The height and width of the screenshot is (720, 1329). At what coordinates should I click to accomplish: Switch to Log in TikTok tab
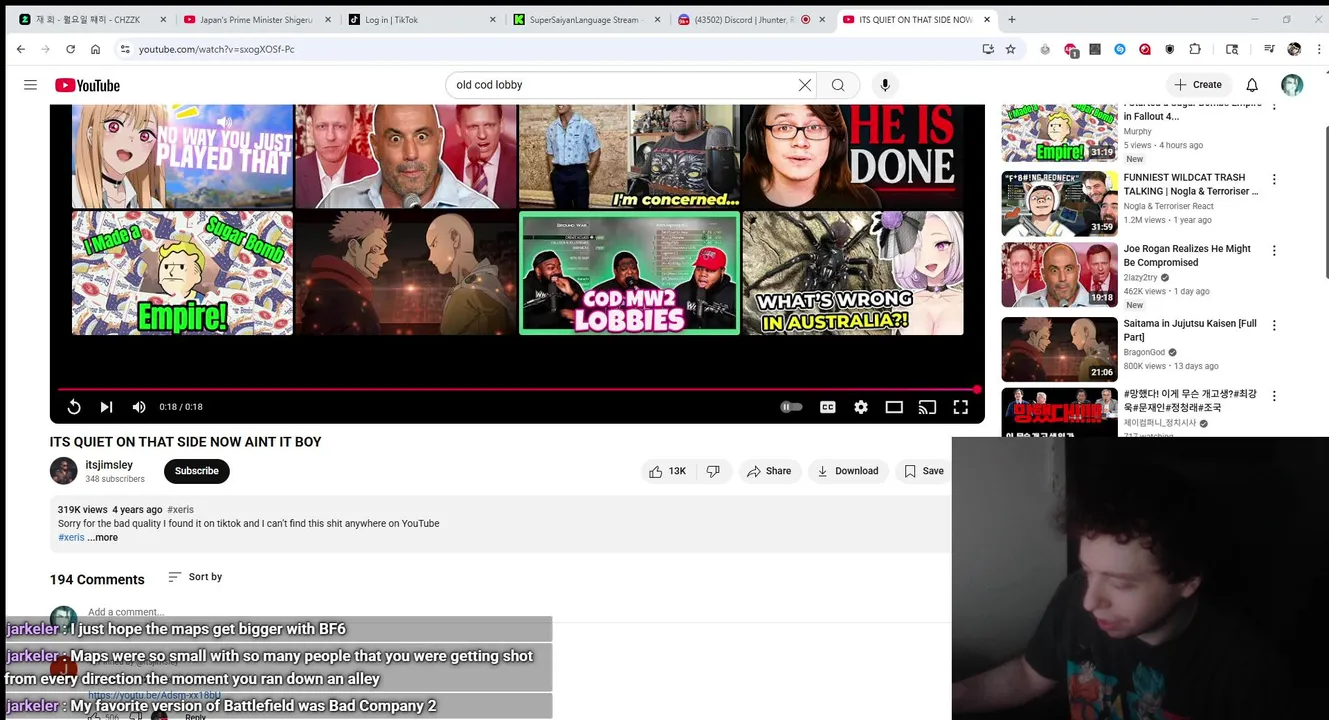pos(420,19)
